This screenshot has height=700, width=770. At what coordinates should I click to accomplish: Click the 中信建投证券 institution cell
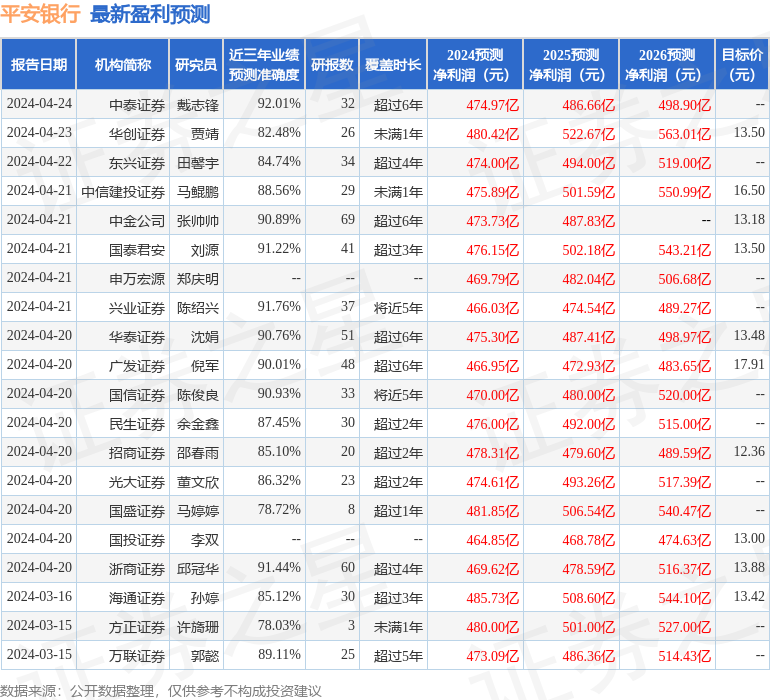coord(123,192)
